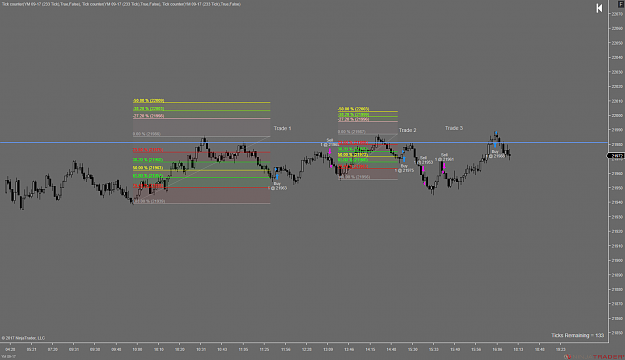Click the 'Trade 1' text label
Viewport: 625px width, 360px height.
pyautogui.click(x=282, y=128)
